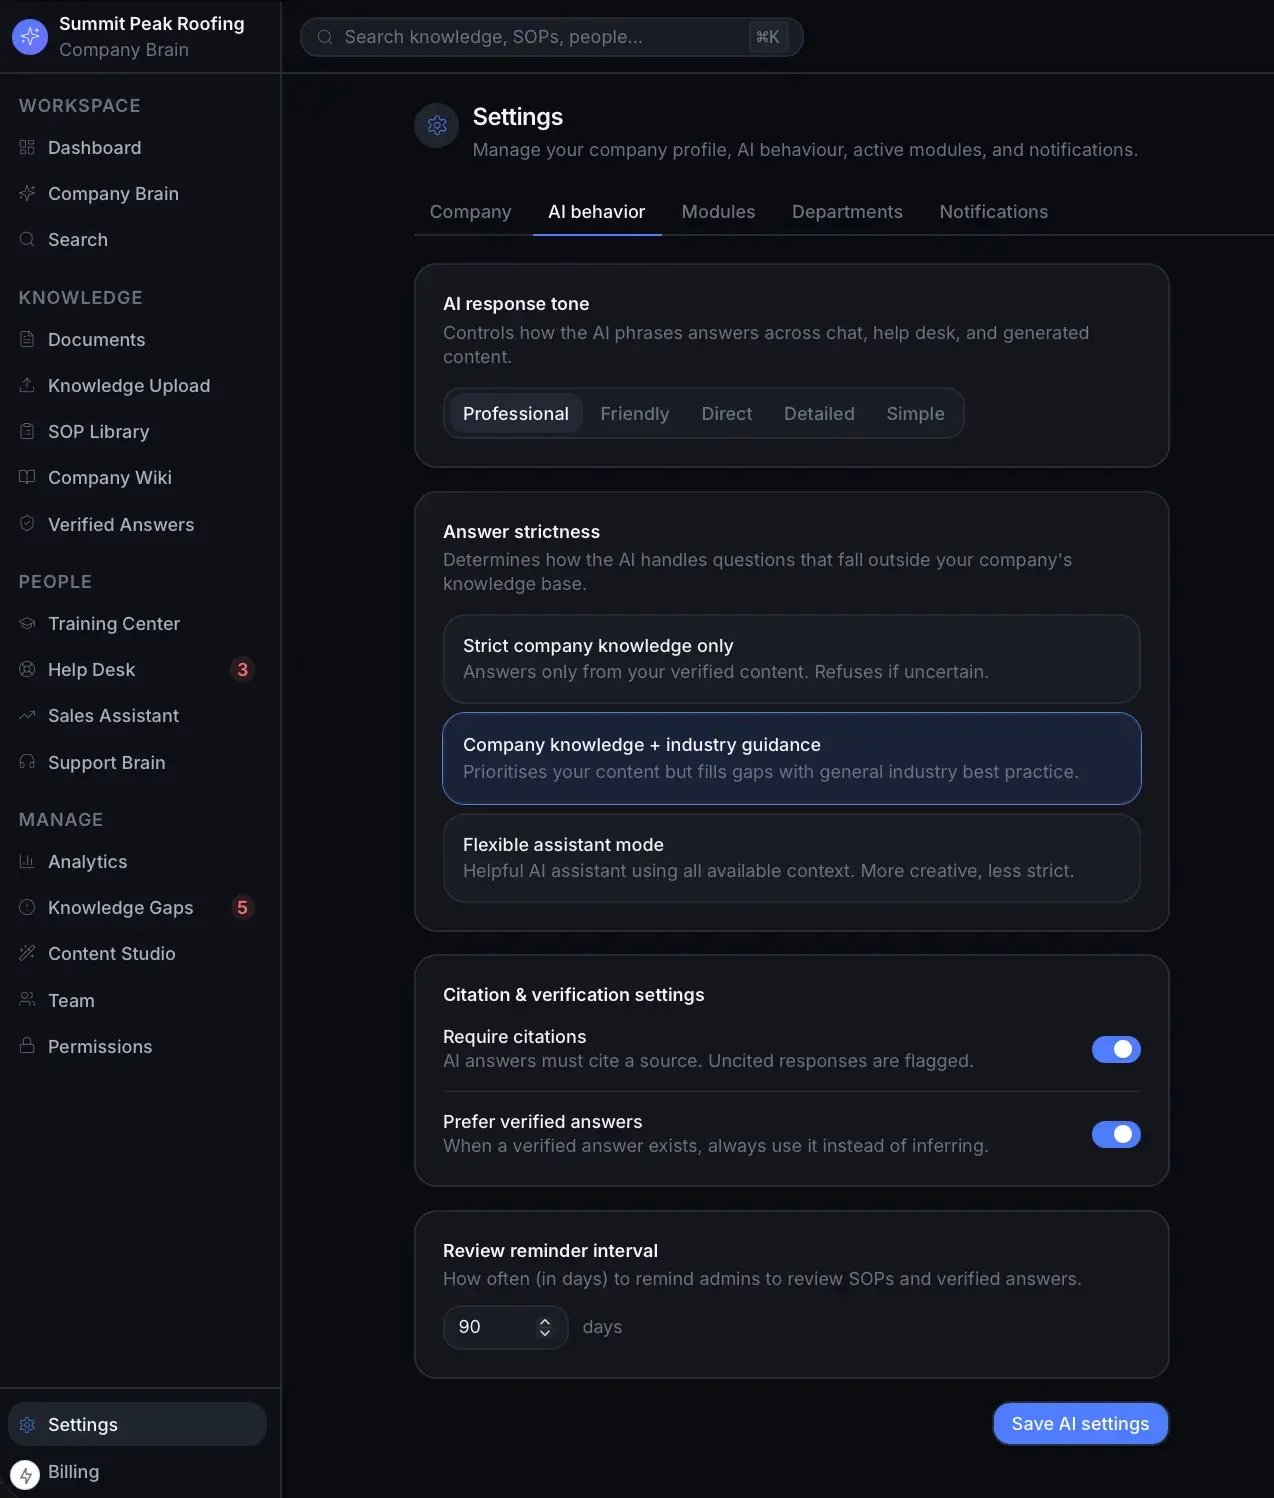Open the AI behavior tab
This screenshot has height=1498, width=1274.
[597, 212]
